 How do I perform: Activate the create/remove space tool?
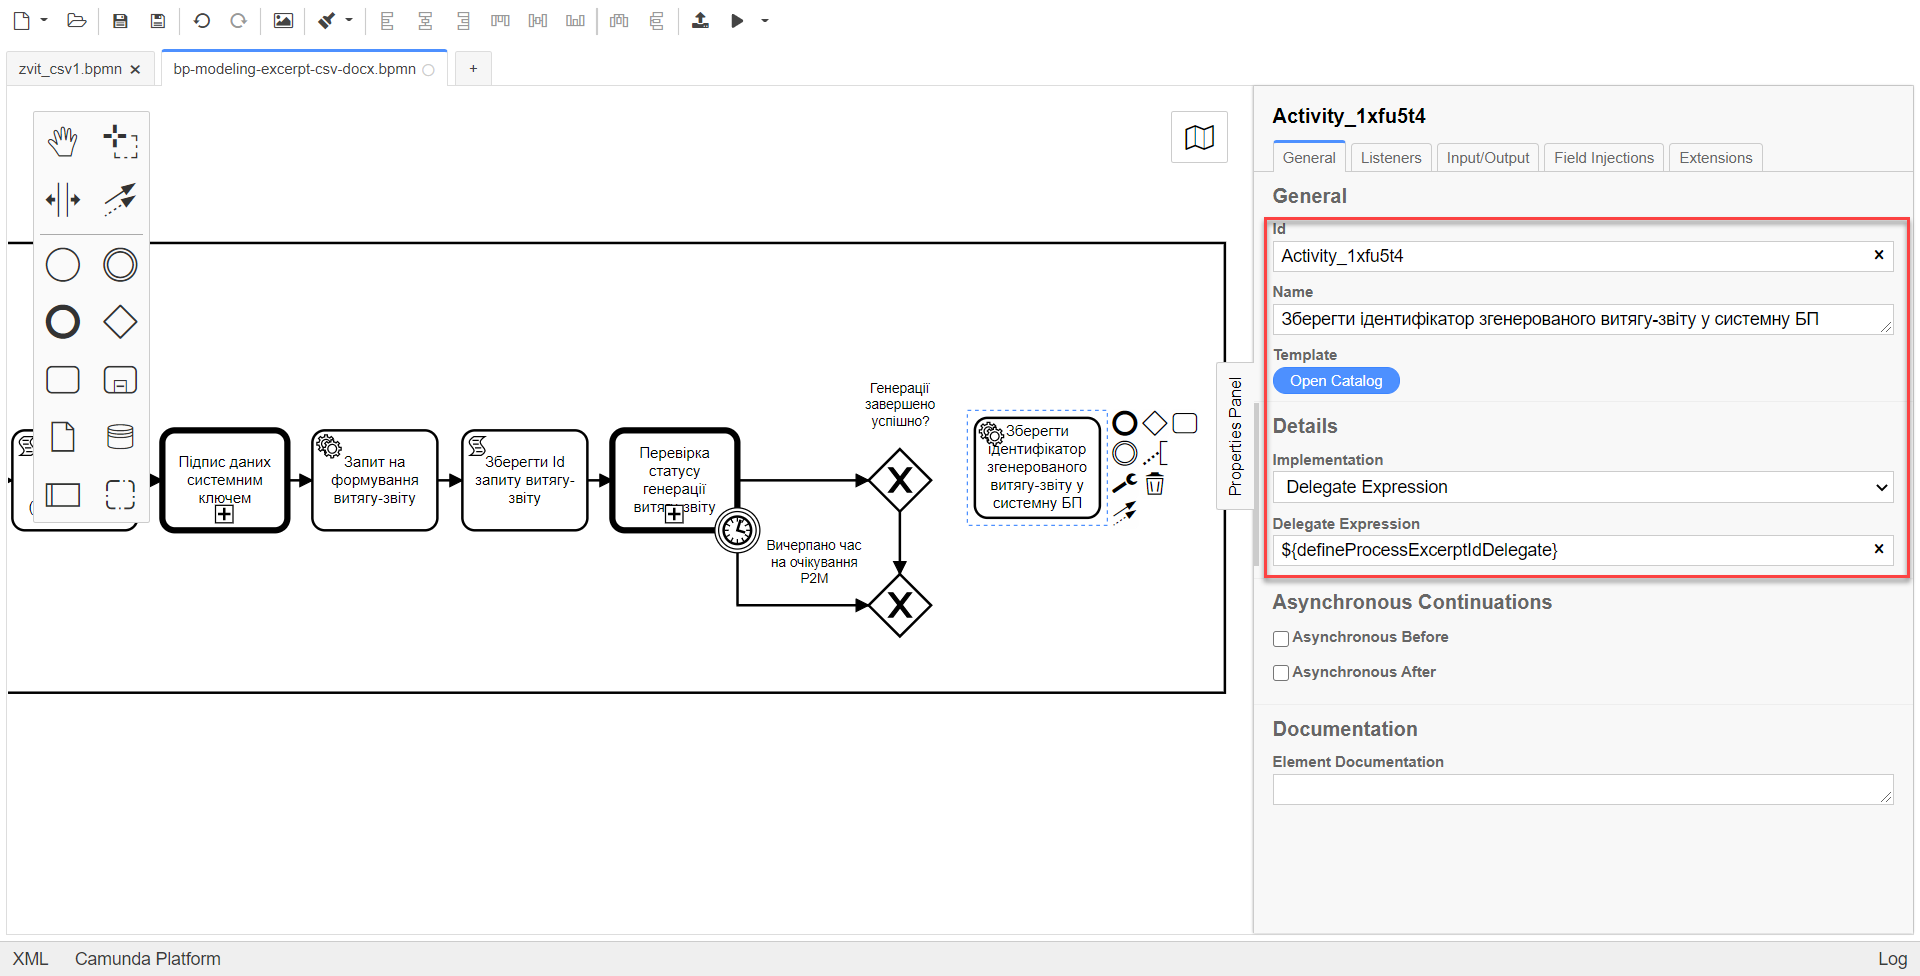coord(63,199)
